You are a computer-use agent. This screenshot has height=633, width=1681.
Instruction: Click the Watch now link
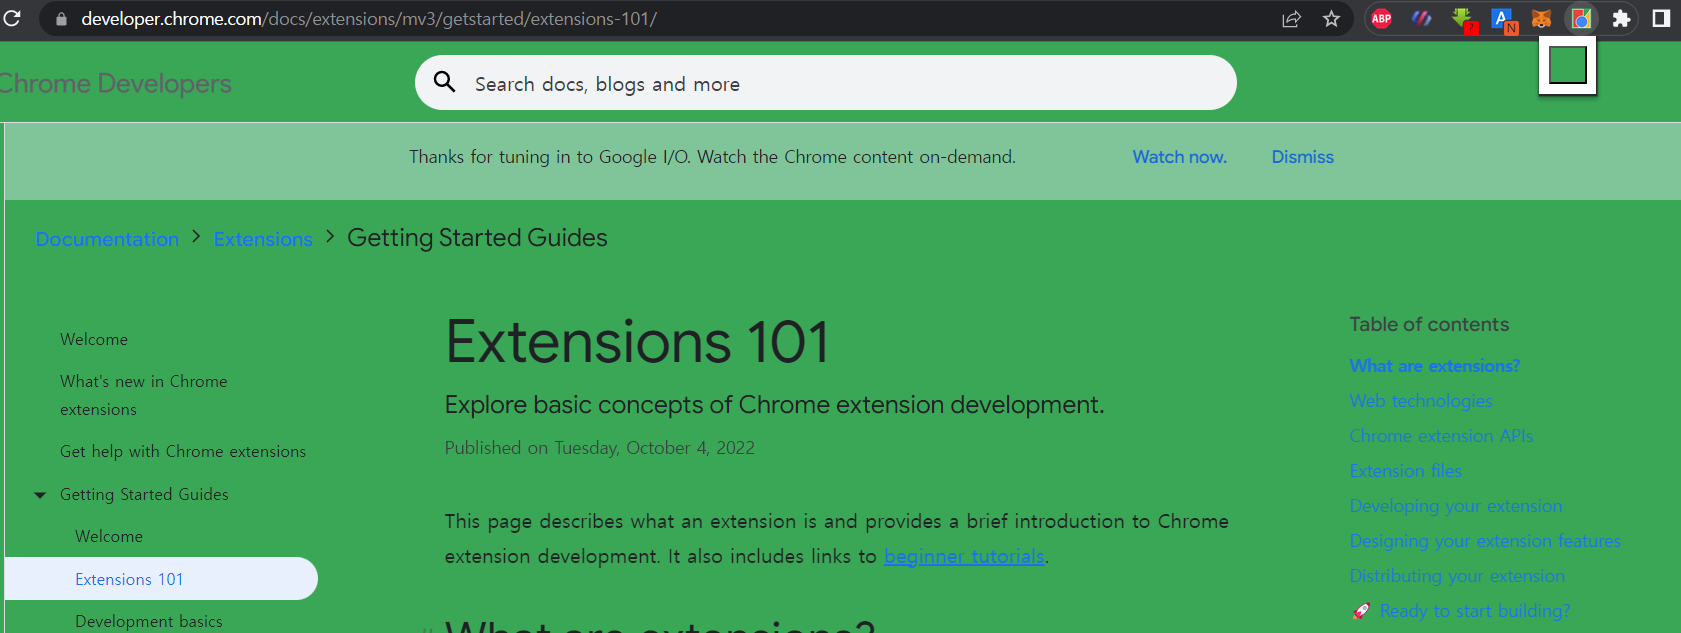pos(1179,157)
